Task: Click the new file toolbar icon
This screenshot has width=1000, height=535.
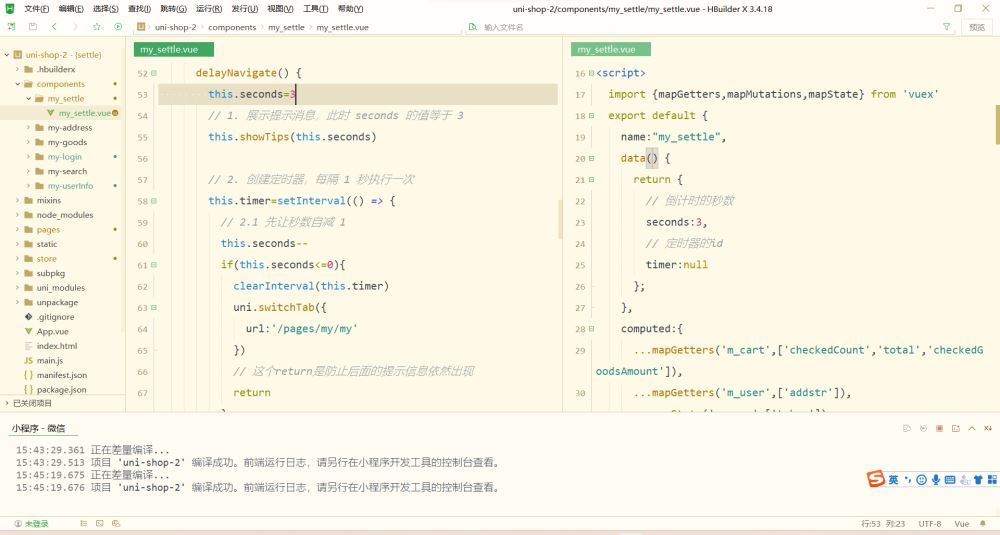Action: tap(11, 27)
